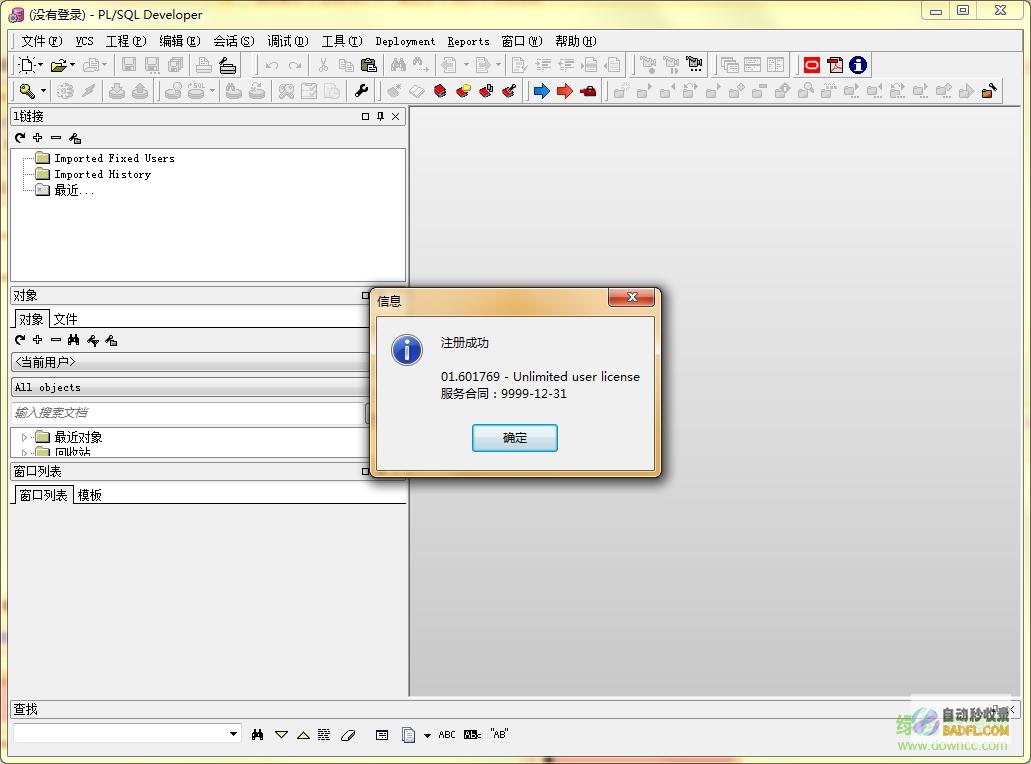
Task: Click the plus icon in connection panel
Action: [x=37, y=137]
